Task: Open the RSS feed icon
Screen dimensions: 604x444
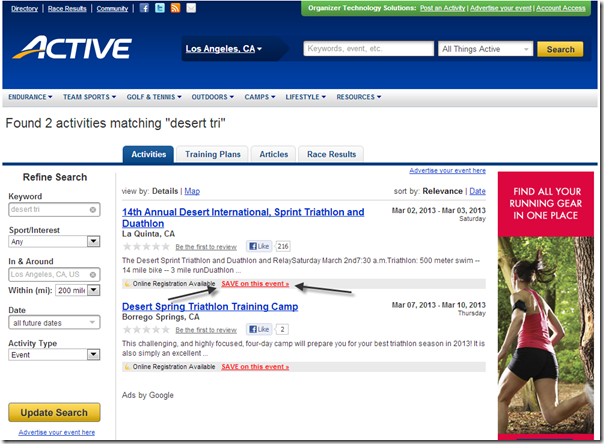Action: pos(175,8)
